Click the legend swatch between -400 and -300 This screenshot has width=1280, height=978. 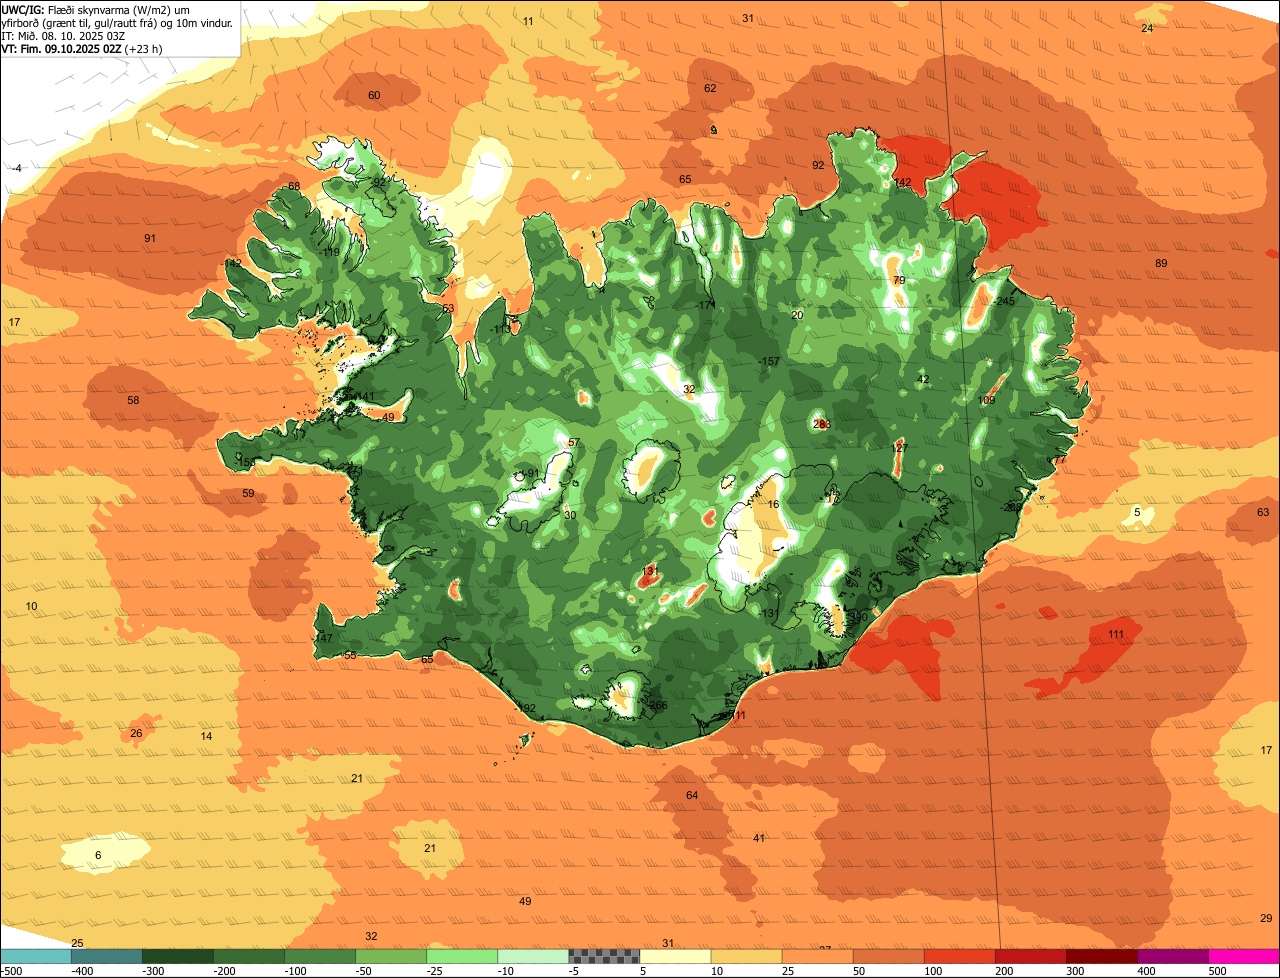click(x=106, y=956)
